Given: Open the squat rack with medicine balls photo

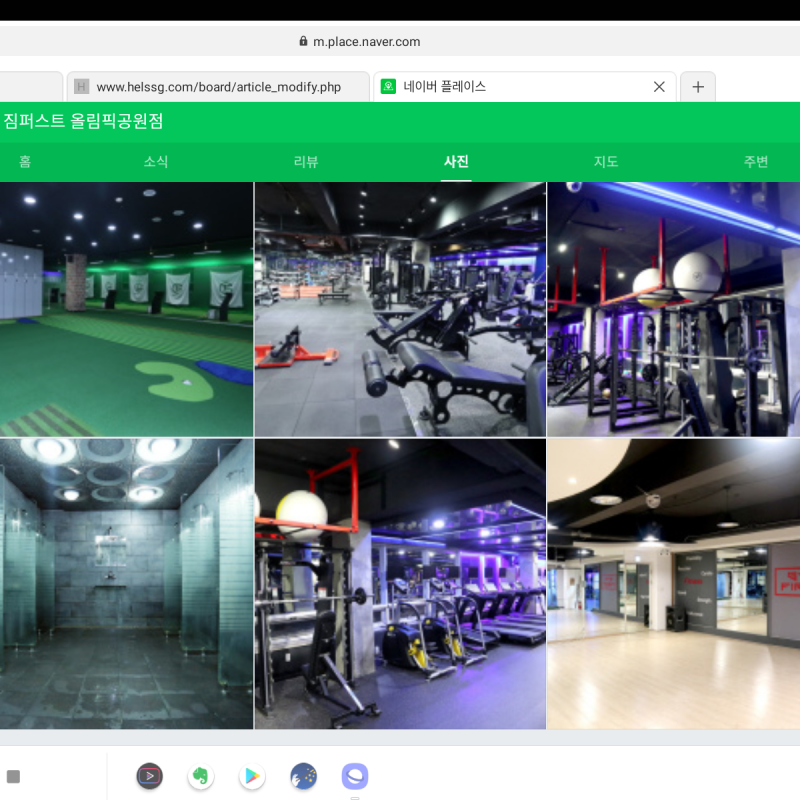Looking at the screenshot, I should click(x=673, y=309).
